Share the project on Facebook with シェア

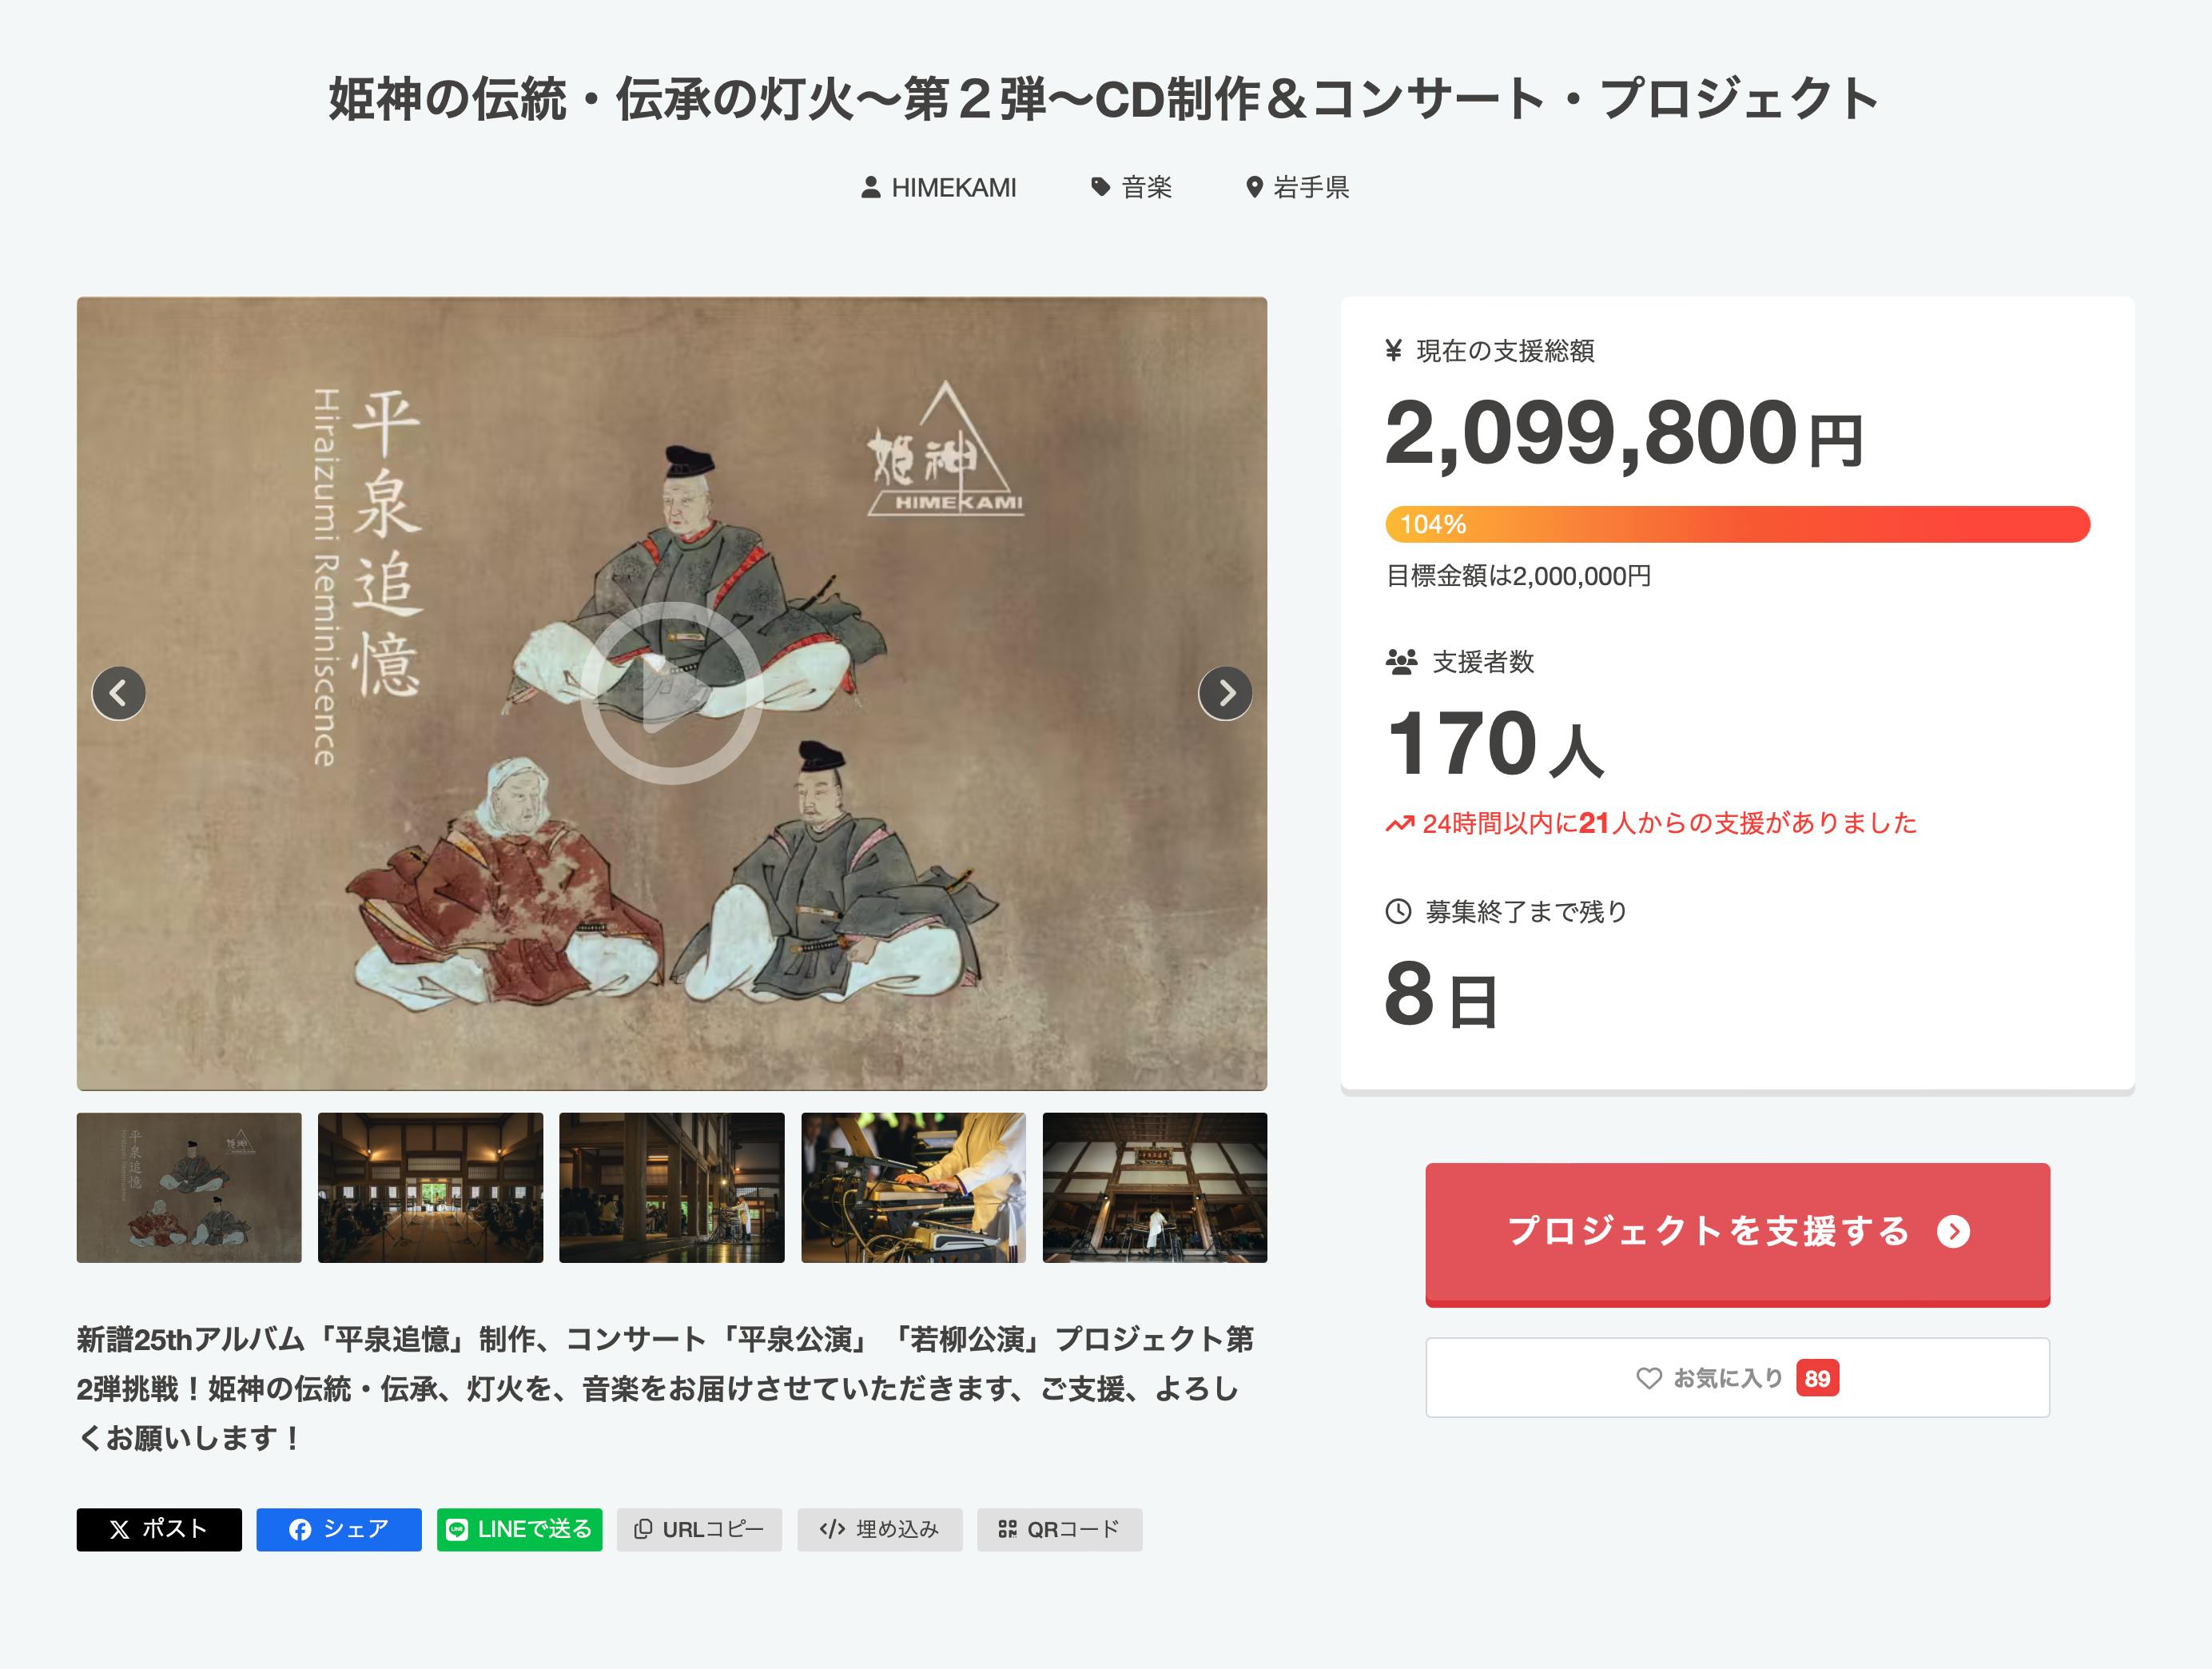tap(339, 1530)
